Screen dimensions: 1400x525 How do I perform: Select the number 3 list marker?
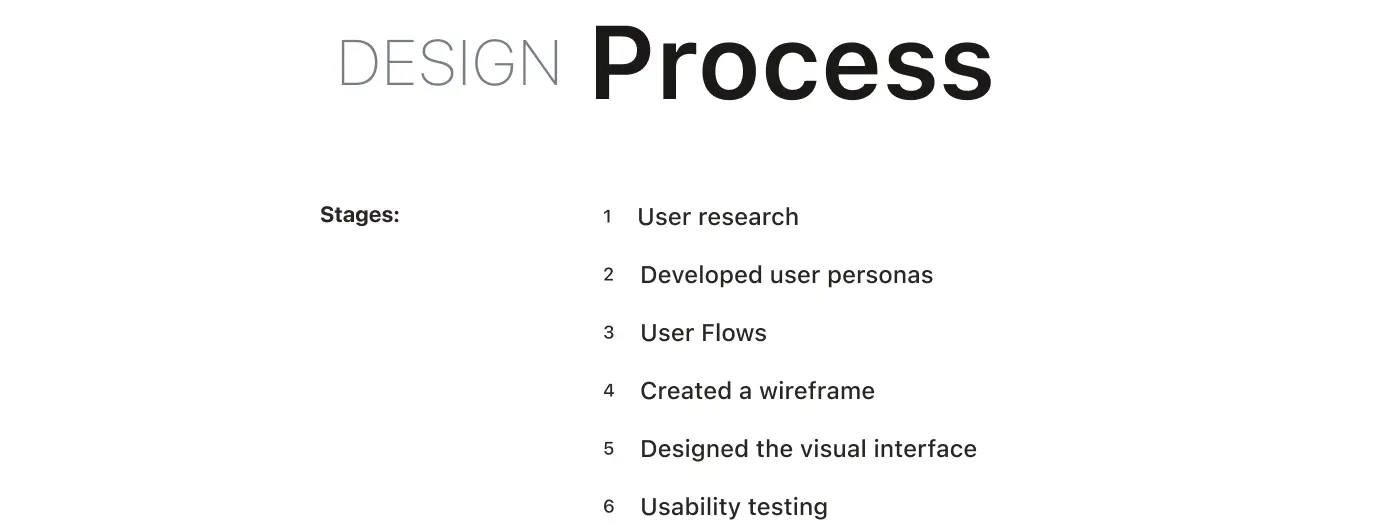point(608,332)
